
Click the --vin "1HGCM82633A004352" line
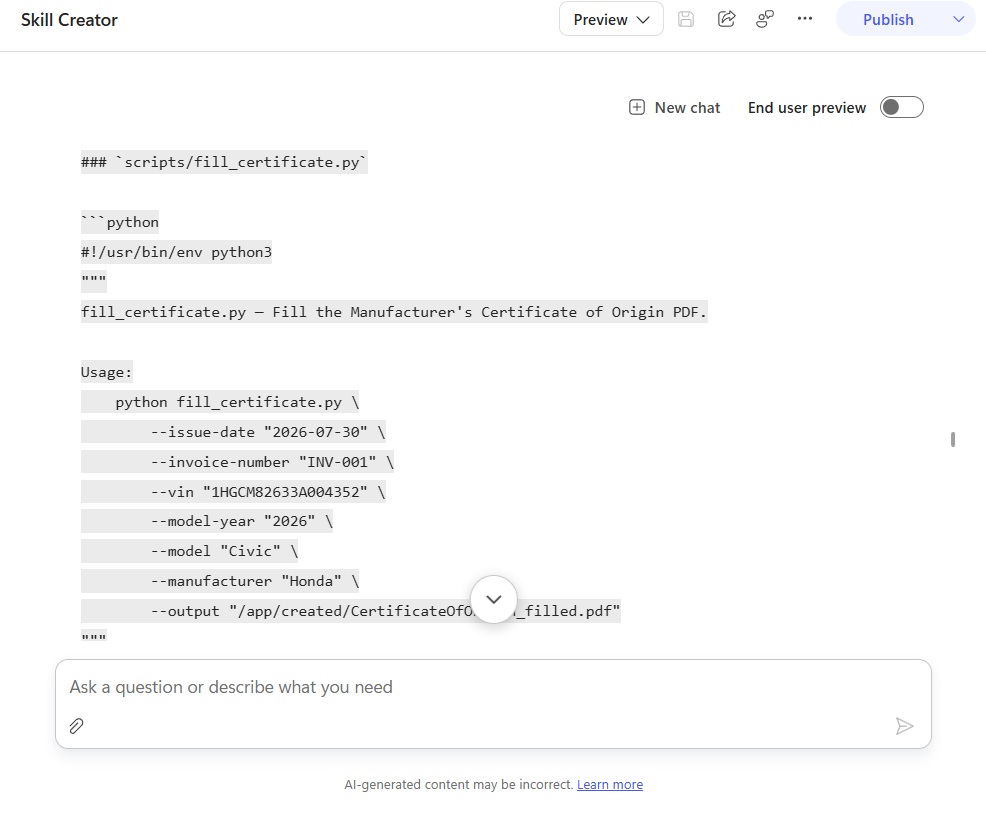tap(233, 492)
